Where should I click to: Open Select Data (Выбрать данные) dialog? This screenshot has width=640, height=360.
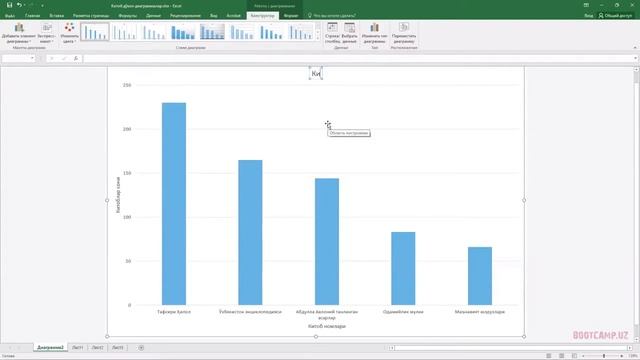pos(349,33)
